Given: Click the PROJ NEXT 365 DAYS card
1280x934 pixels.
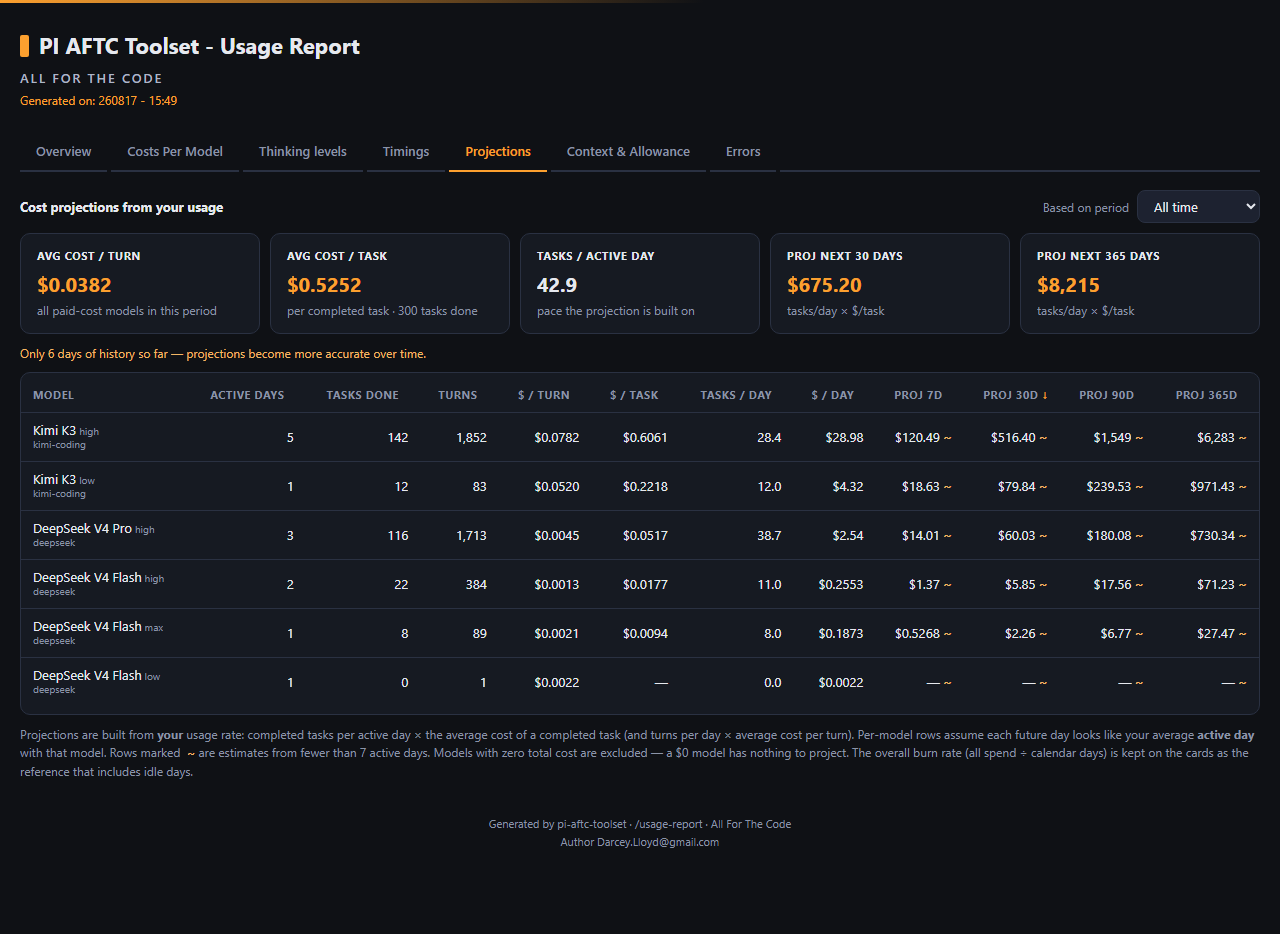Looking at the screenshot, I should click(x=1140, y=283).
